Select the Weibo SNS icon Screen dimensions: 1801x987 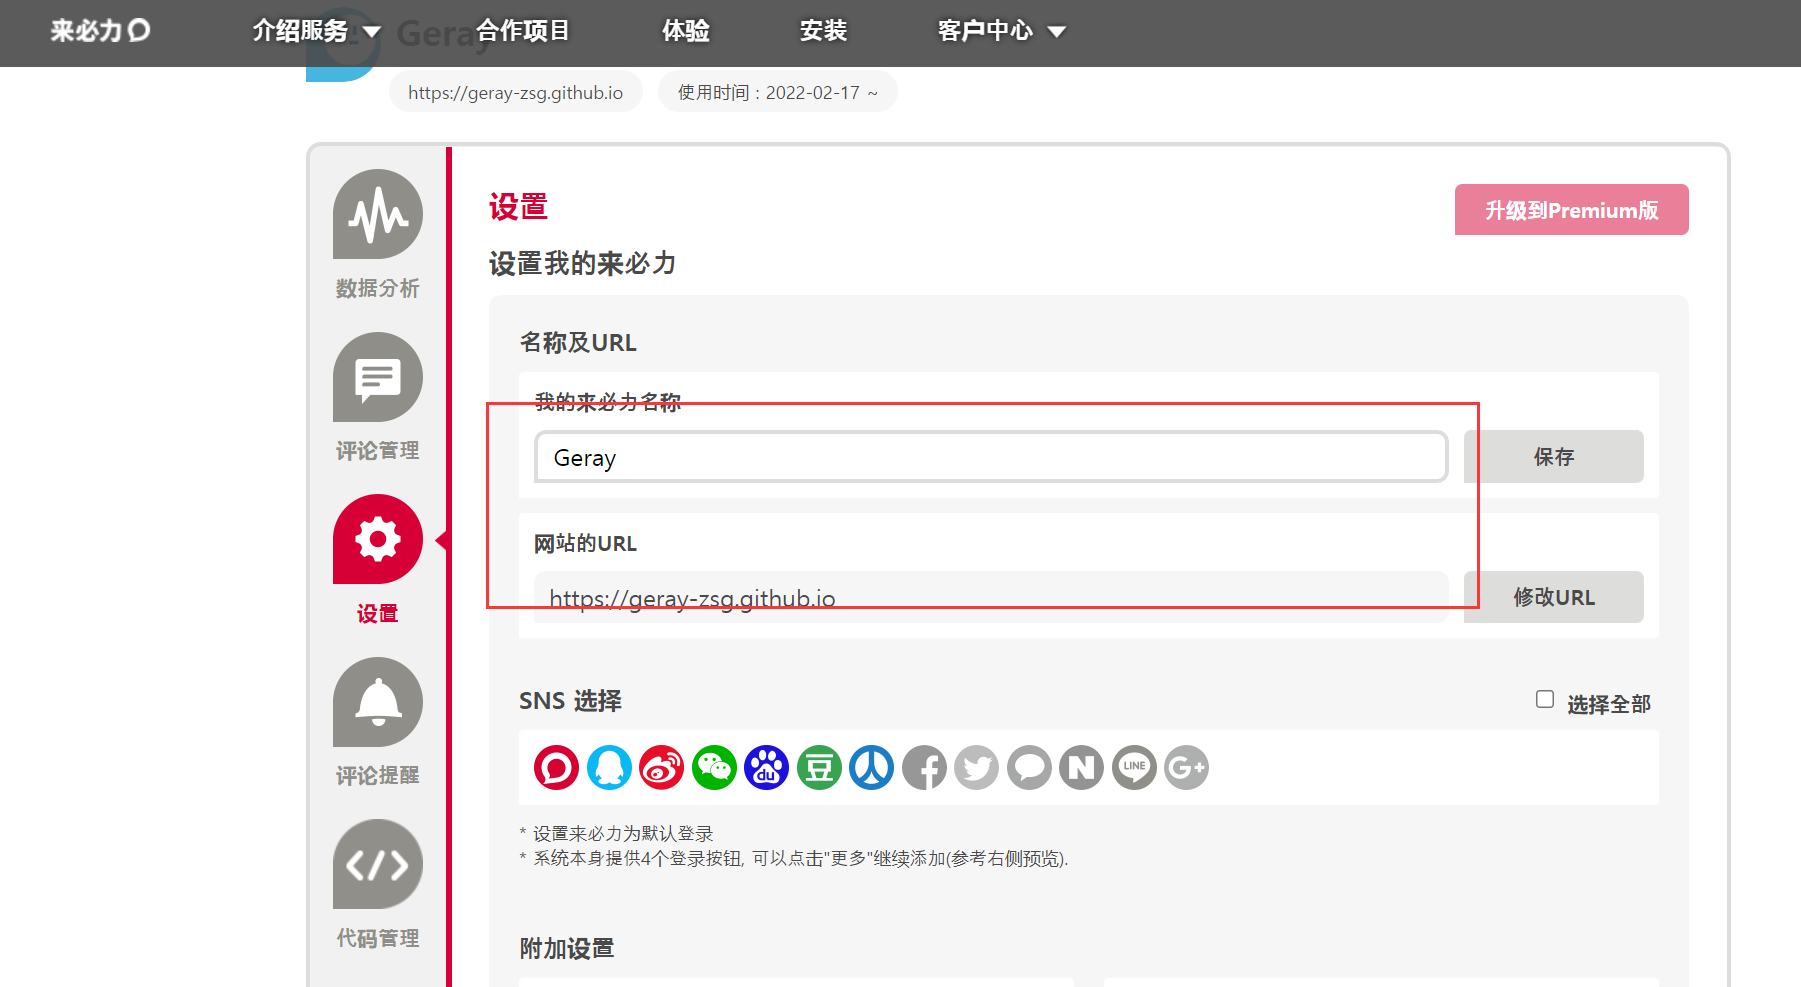tap(661, 768)
